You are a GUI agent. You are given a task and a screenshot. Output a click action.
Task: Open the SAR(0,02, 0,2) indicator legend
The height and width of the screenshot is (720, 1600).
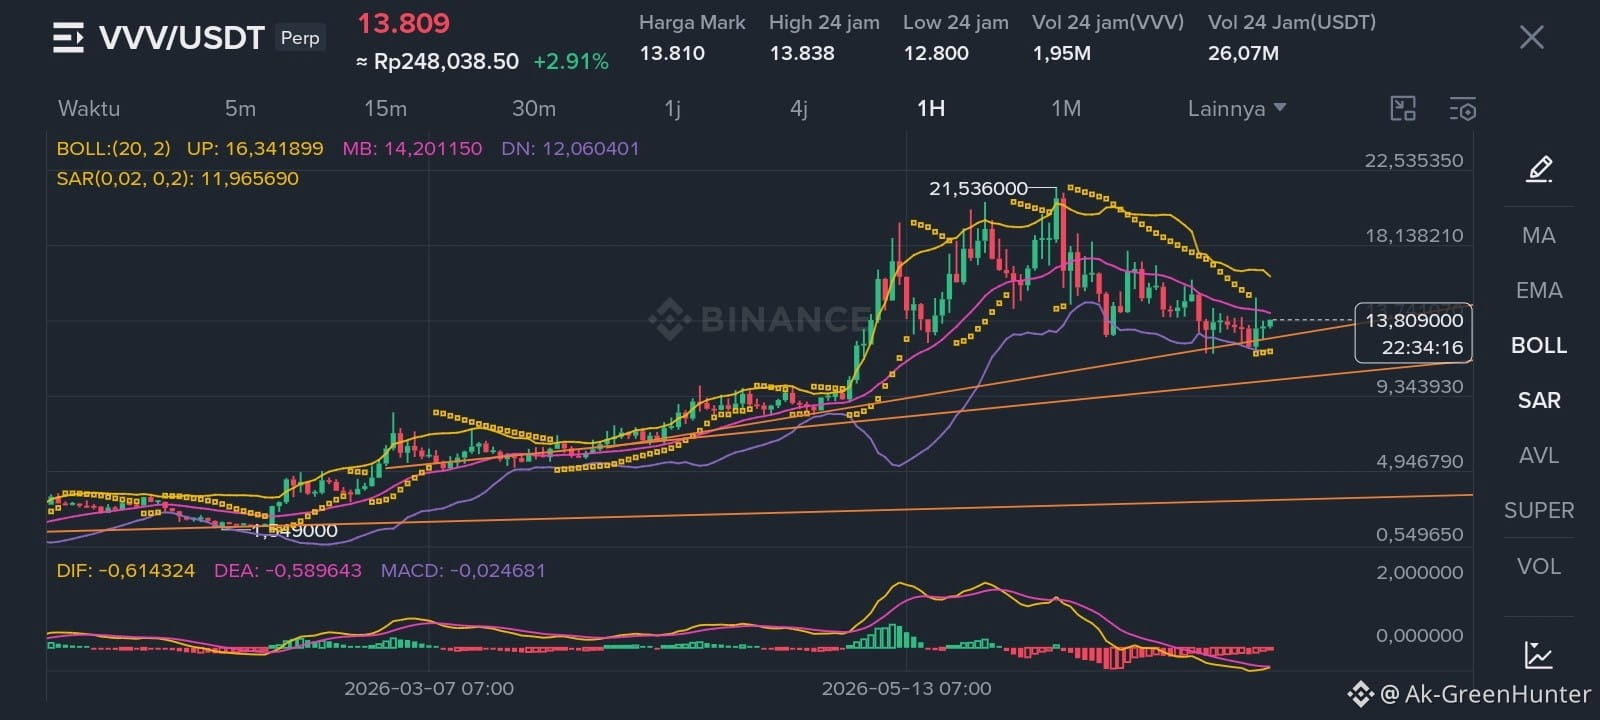[x=177, y=178]
